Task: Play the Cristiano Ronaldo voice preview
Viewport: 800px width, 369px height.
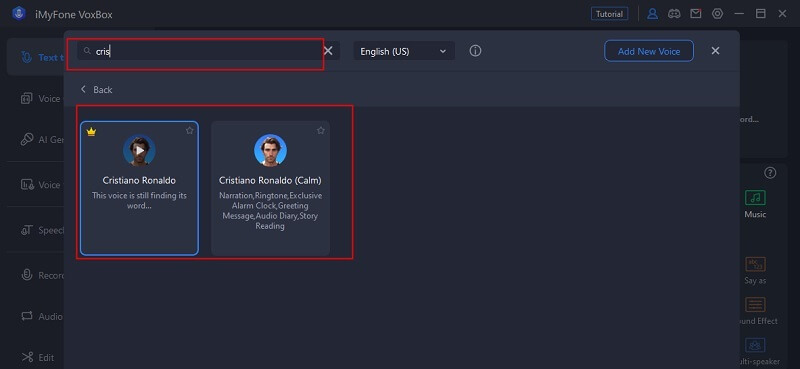Action: (x=139, y=151)
